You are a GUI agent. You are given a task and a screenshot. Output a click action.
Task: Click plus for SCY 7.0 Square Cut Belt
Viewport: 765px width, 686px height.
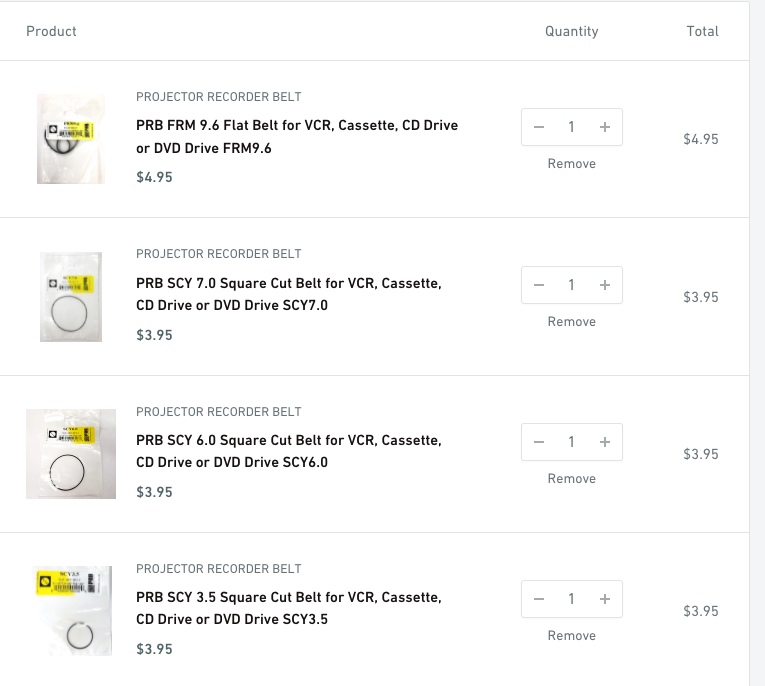click(x=604, y=285)
